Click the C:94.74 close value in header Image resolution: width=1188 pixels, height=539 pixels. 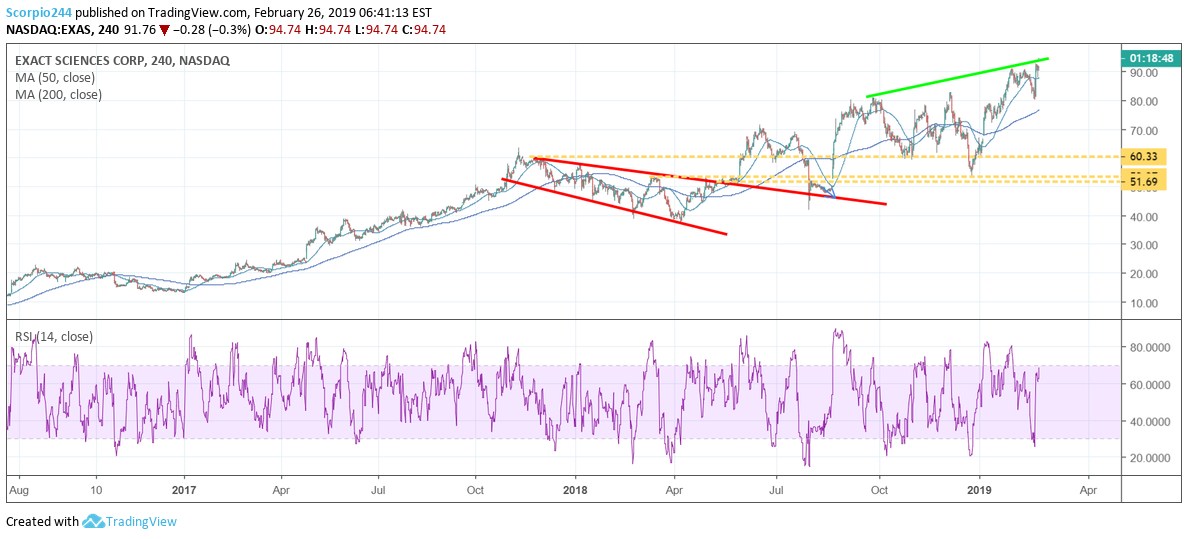coord(423,31)
